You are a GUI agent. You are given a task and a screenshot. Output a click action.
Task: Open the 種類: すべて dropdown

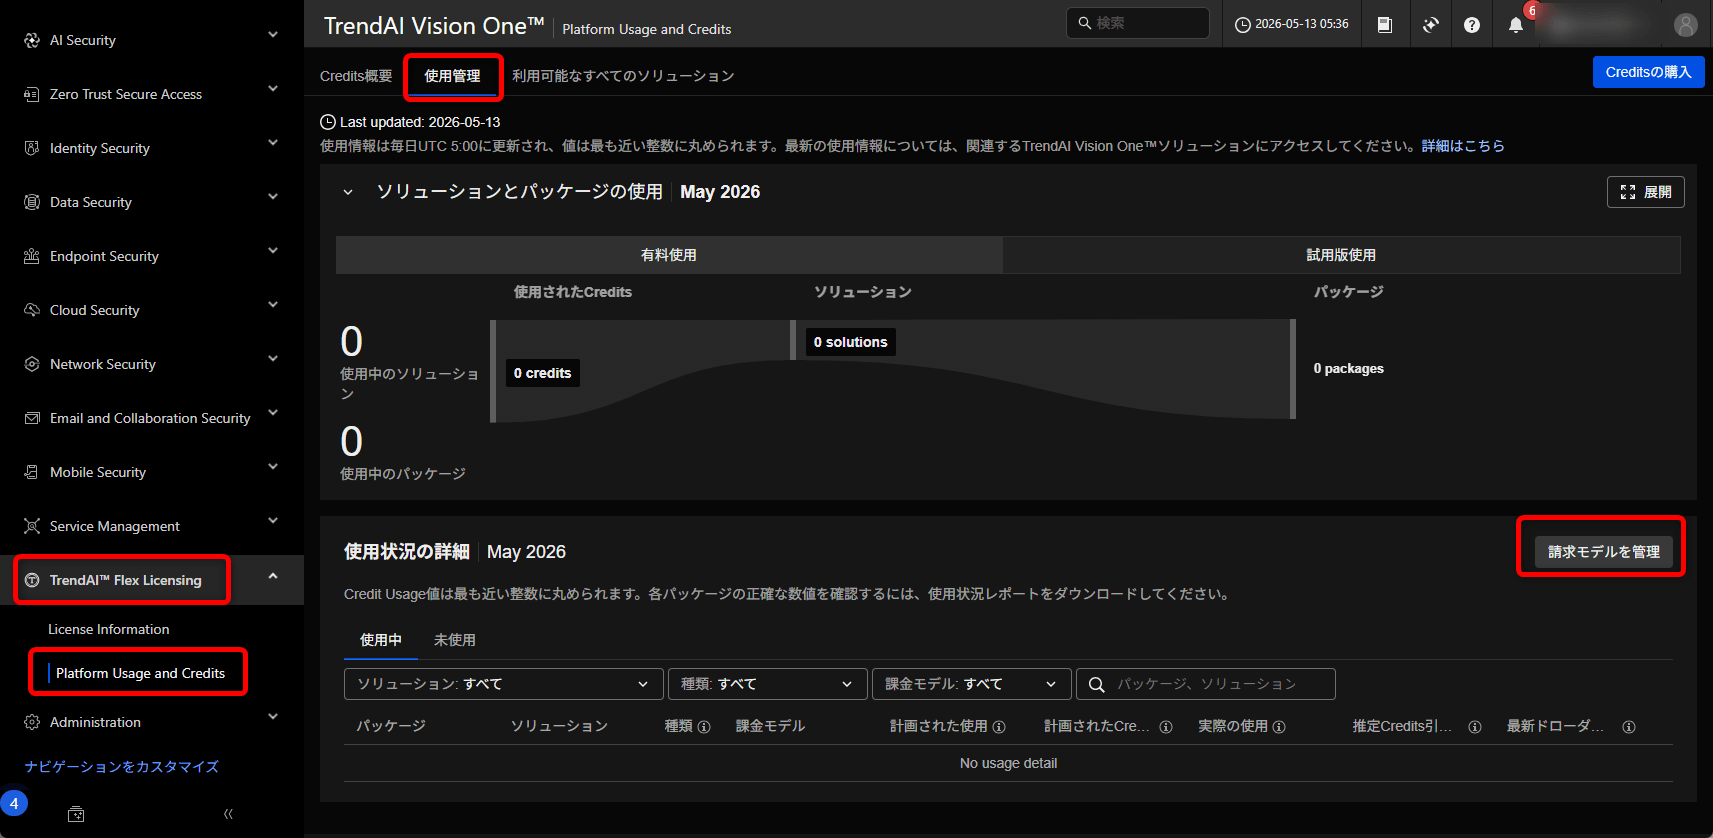(767, 684)
